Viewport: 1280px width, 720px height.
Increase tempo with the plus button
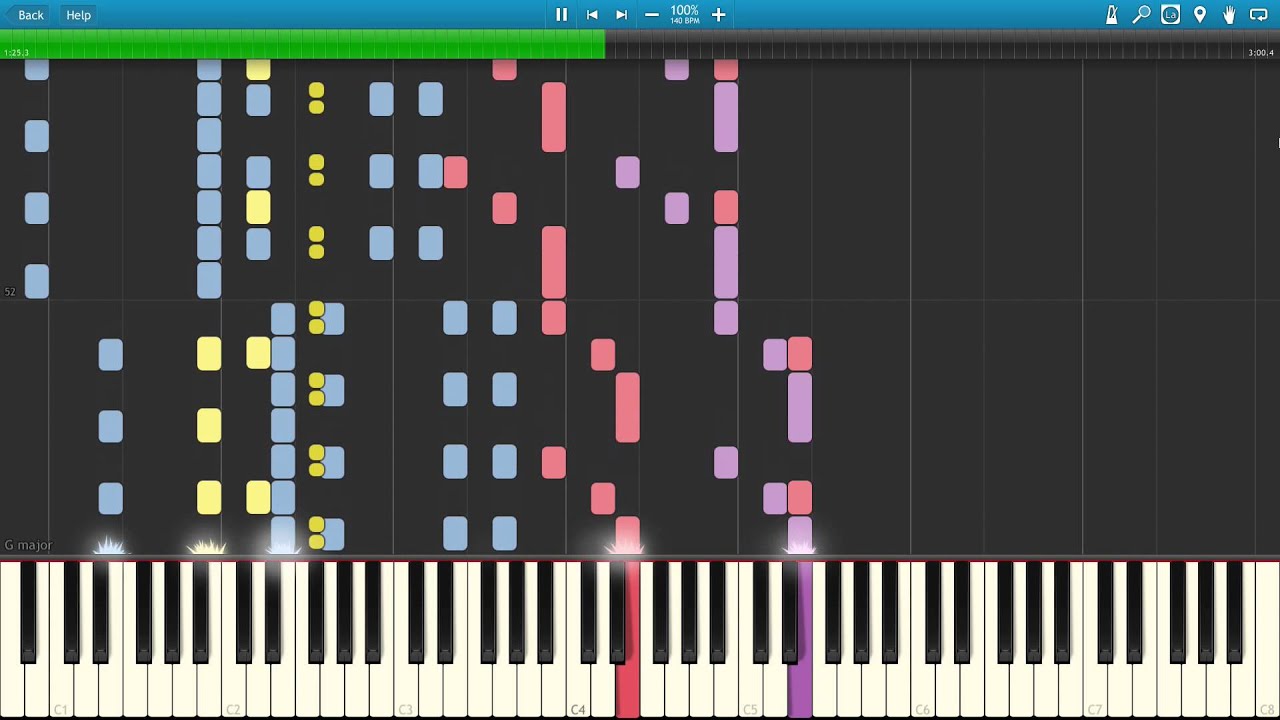tap(718, 15)
